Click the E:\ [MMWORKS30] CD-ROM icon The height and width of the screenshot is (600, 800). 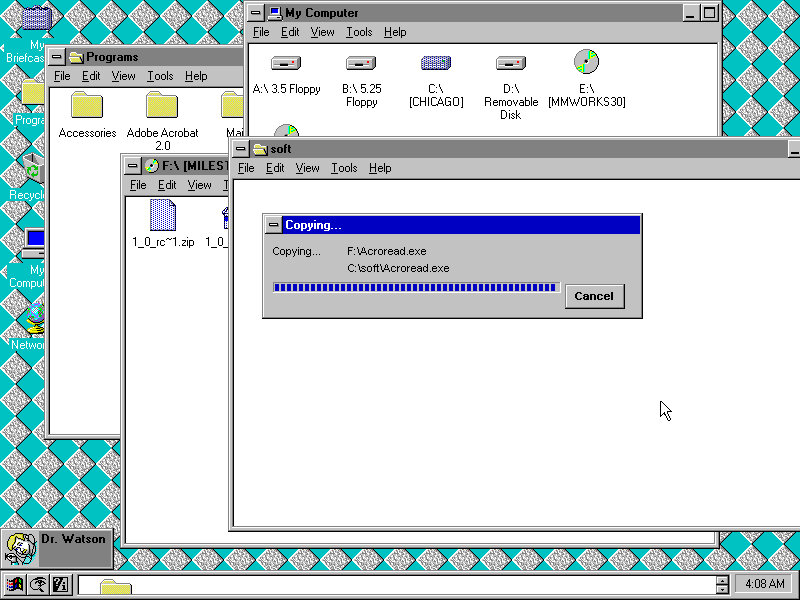tap(587, 63)
